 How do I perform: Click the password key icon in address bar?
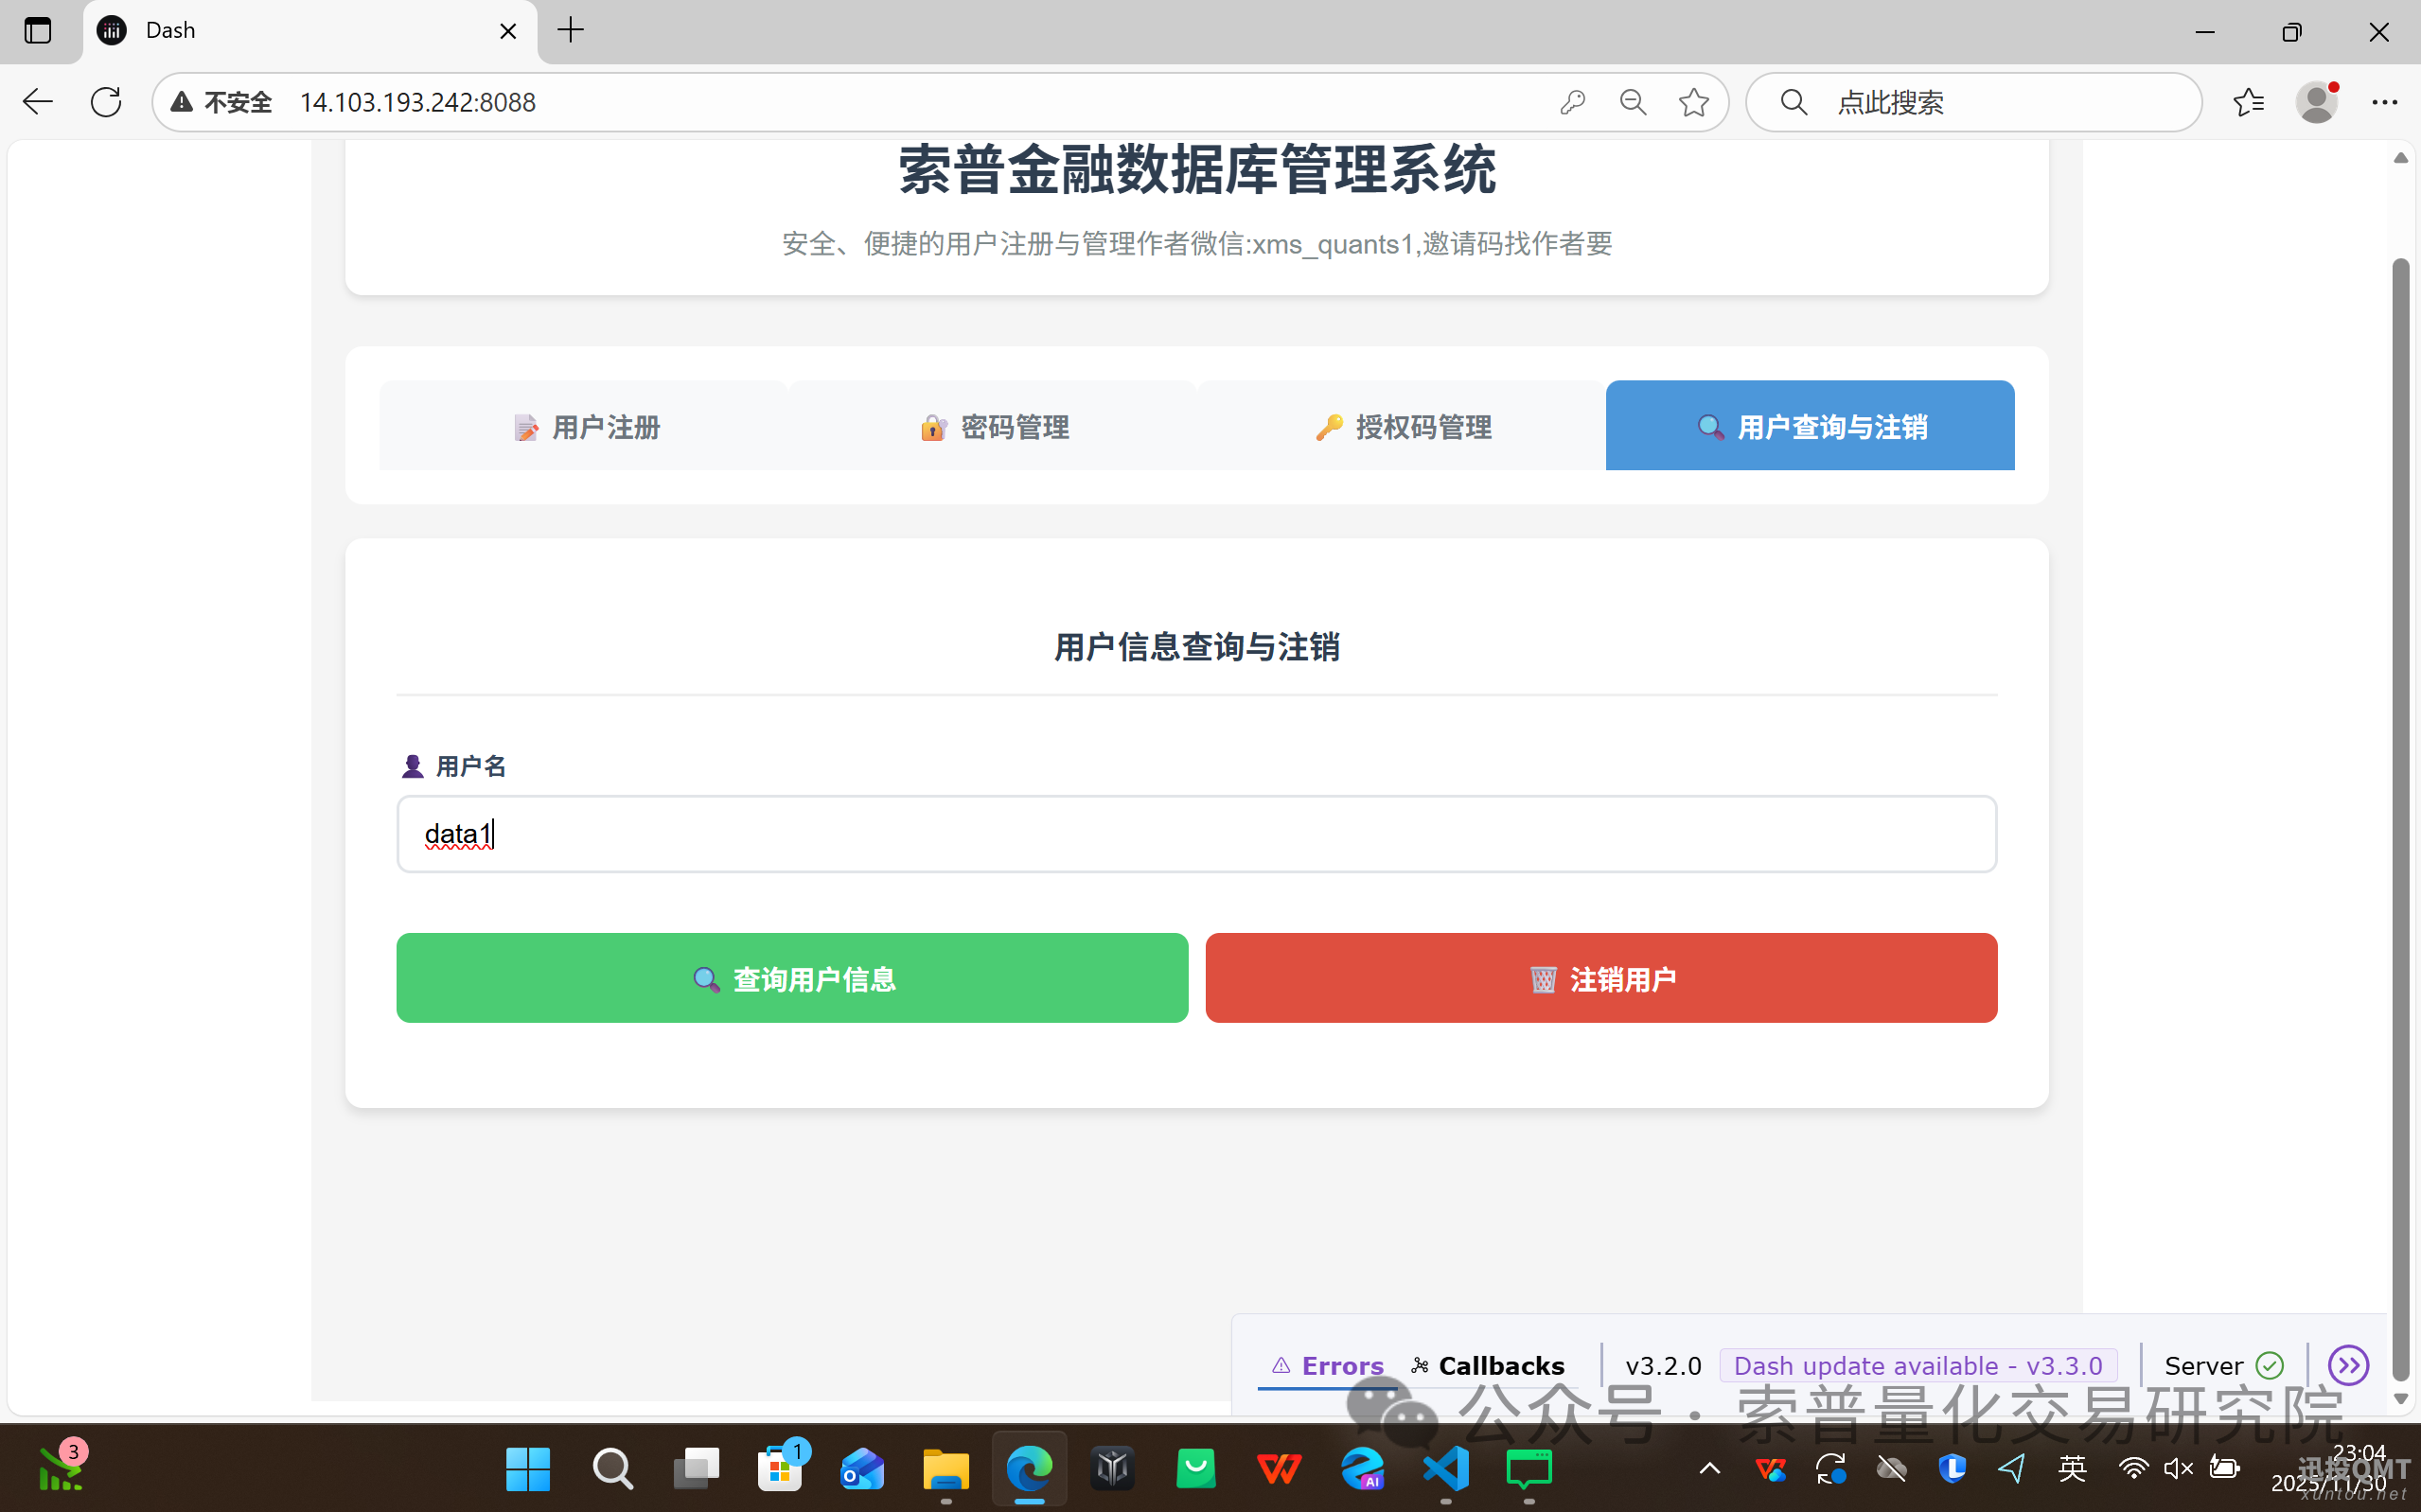(x=1572, y=102)
